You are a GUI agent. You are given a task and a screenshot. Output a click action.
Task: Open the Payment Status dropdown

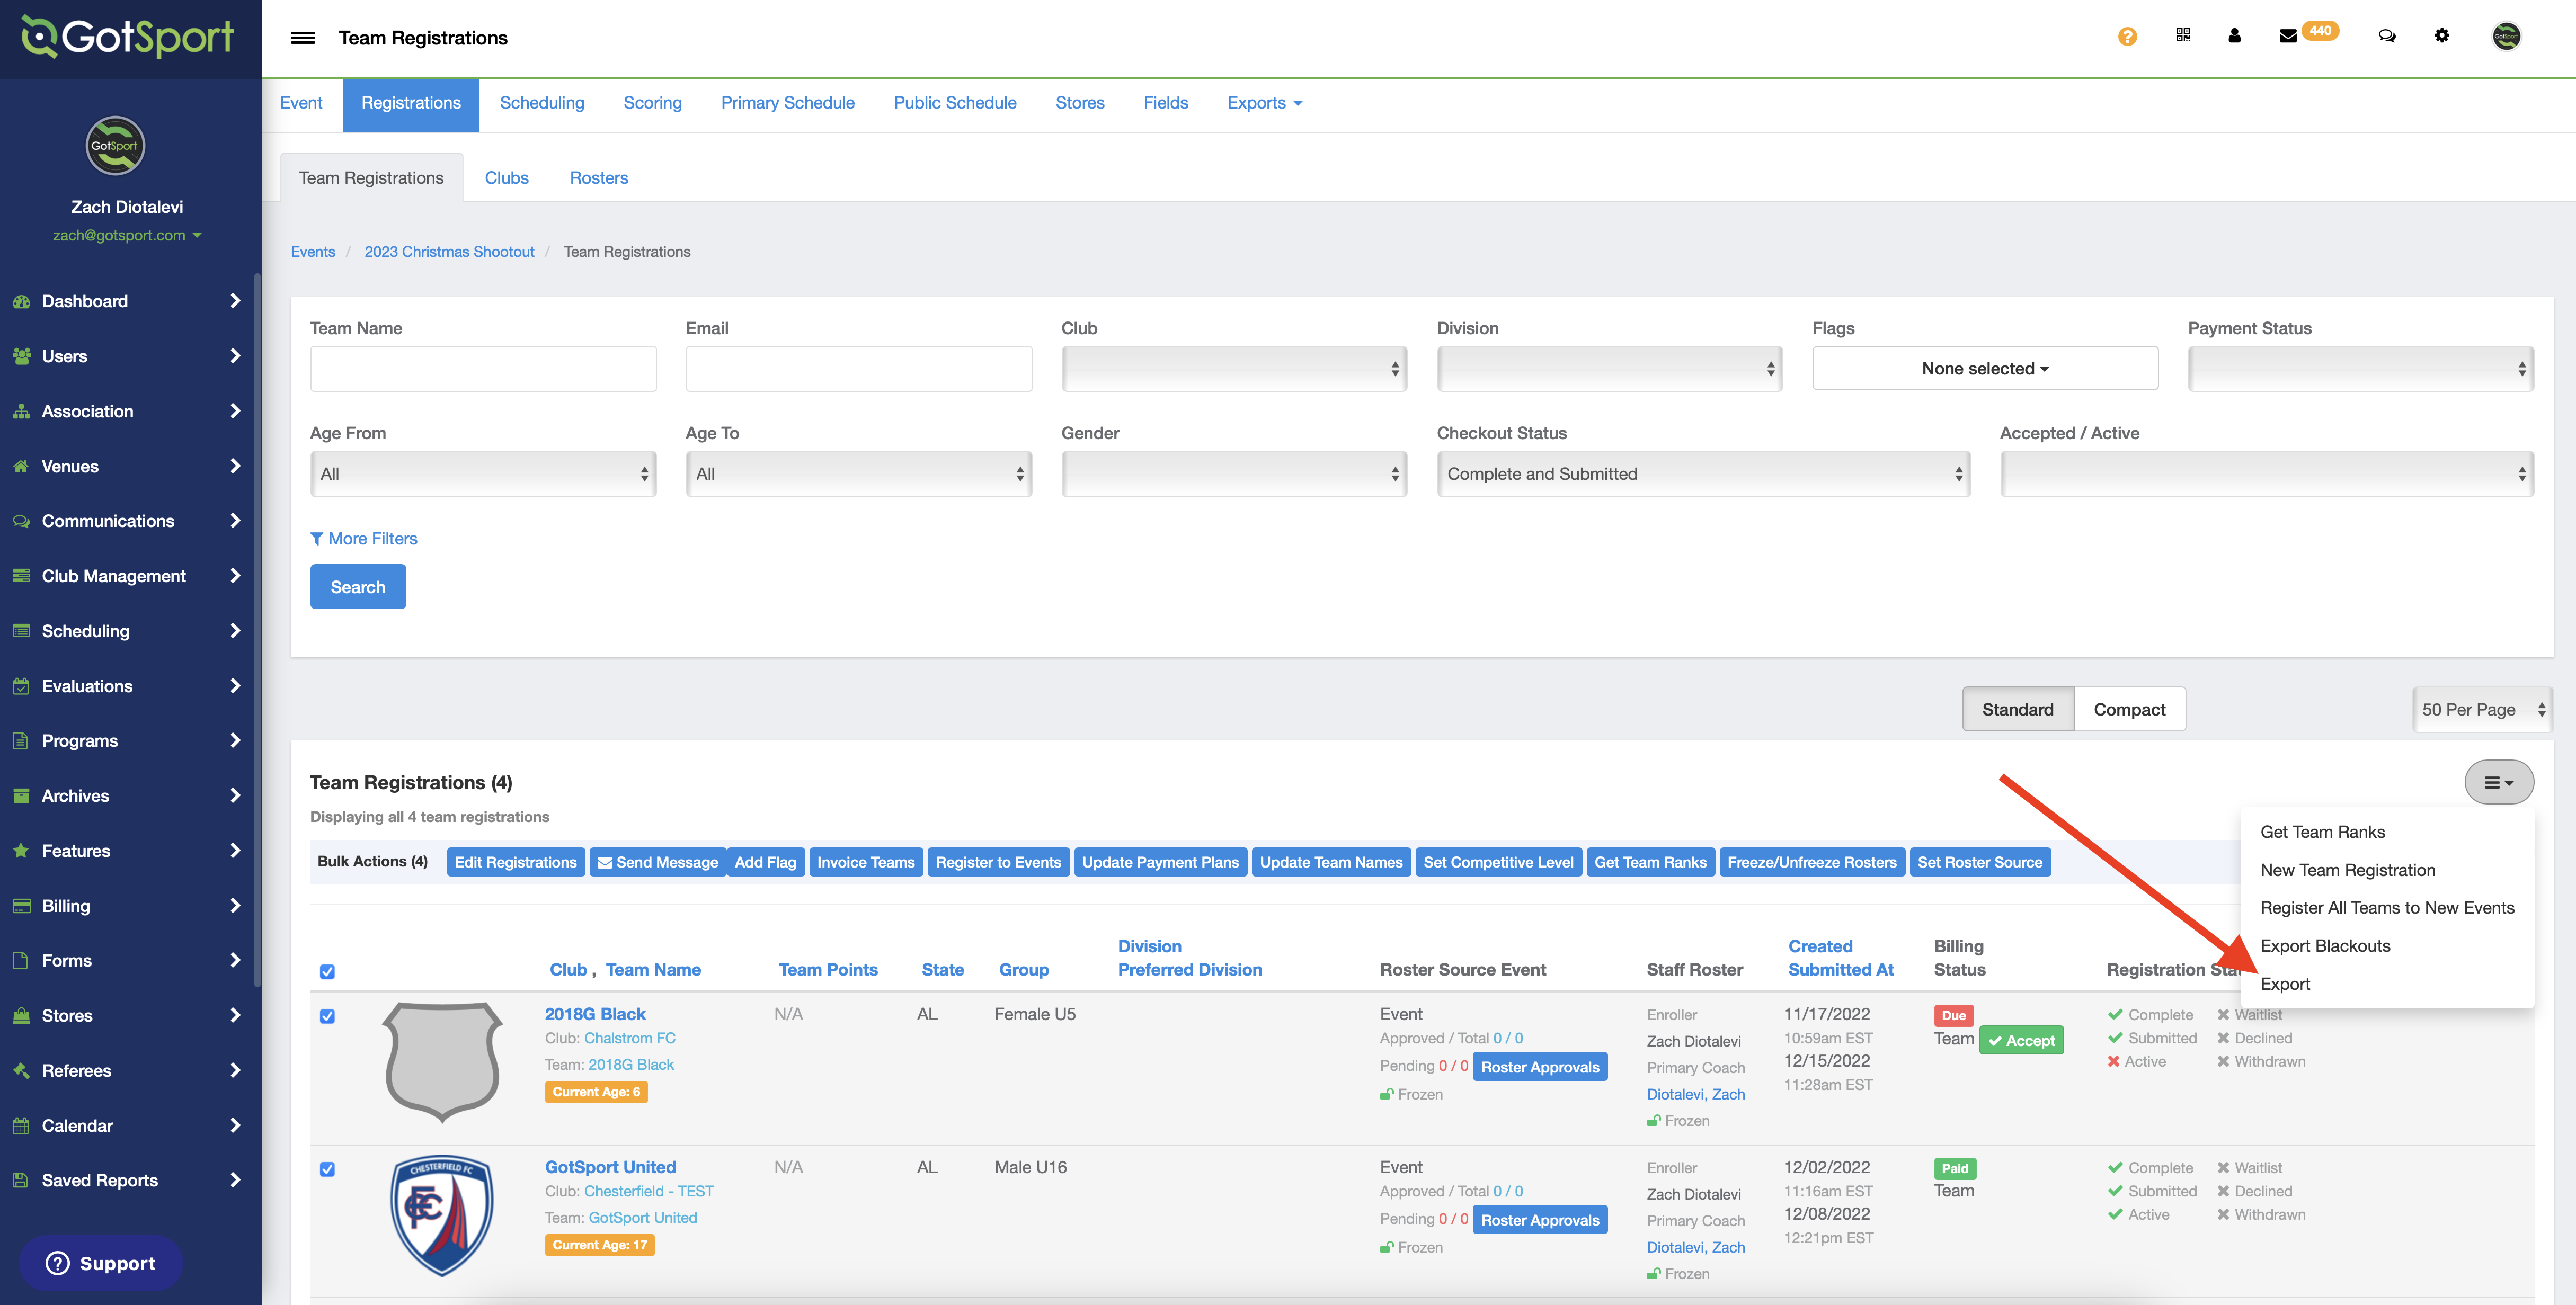pyautogui.click(x=2360, y=369)
